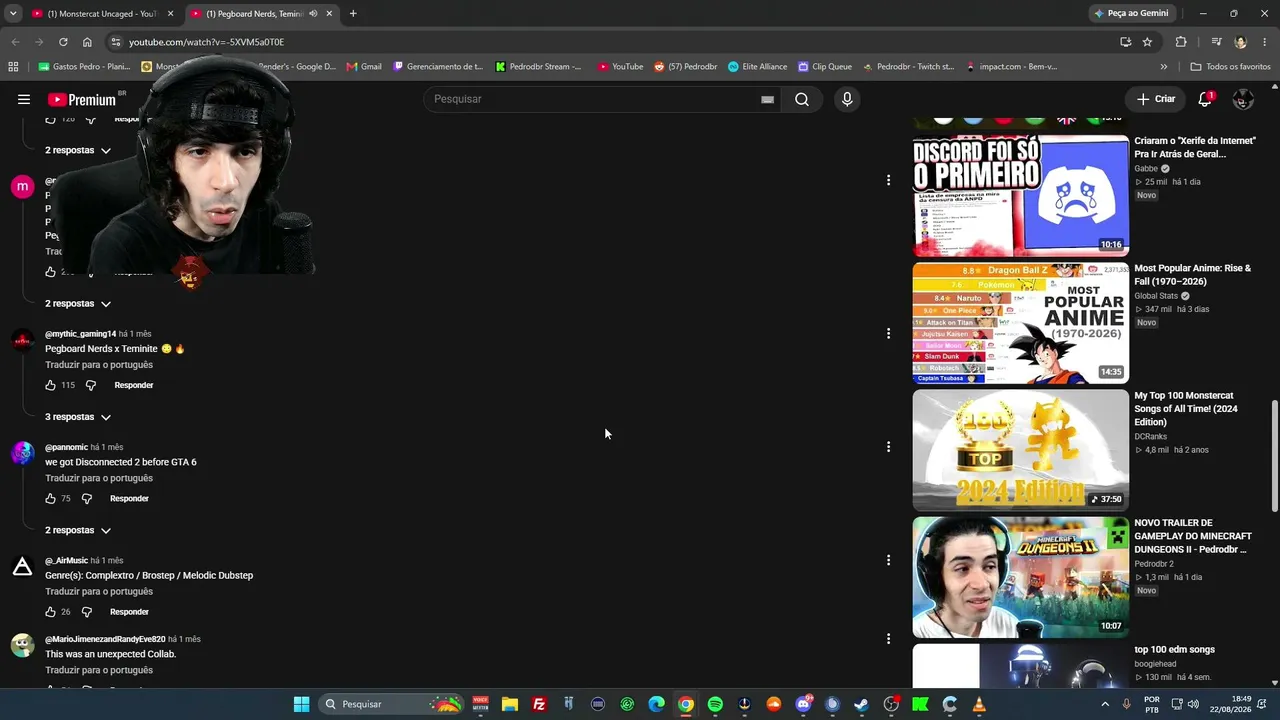
Task: Open a new Chrome tab
Action: click(x=353, y=14)
